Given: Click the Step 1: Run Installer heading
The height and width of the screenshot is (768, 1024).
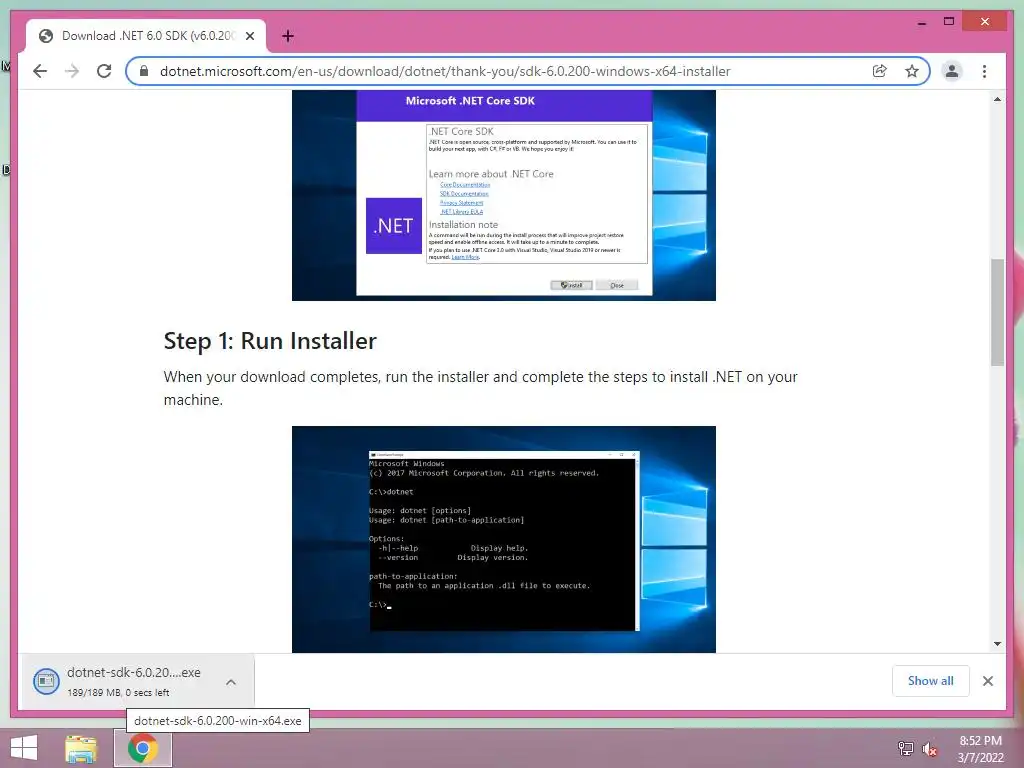Looking at the screenshot, I should tap(270, 341).
